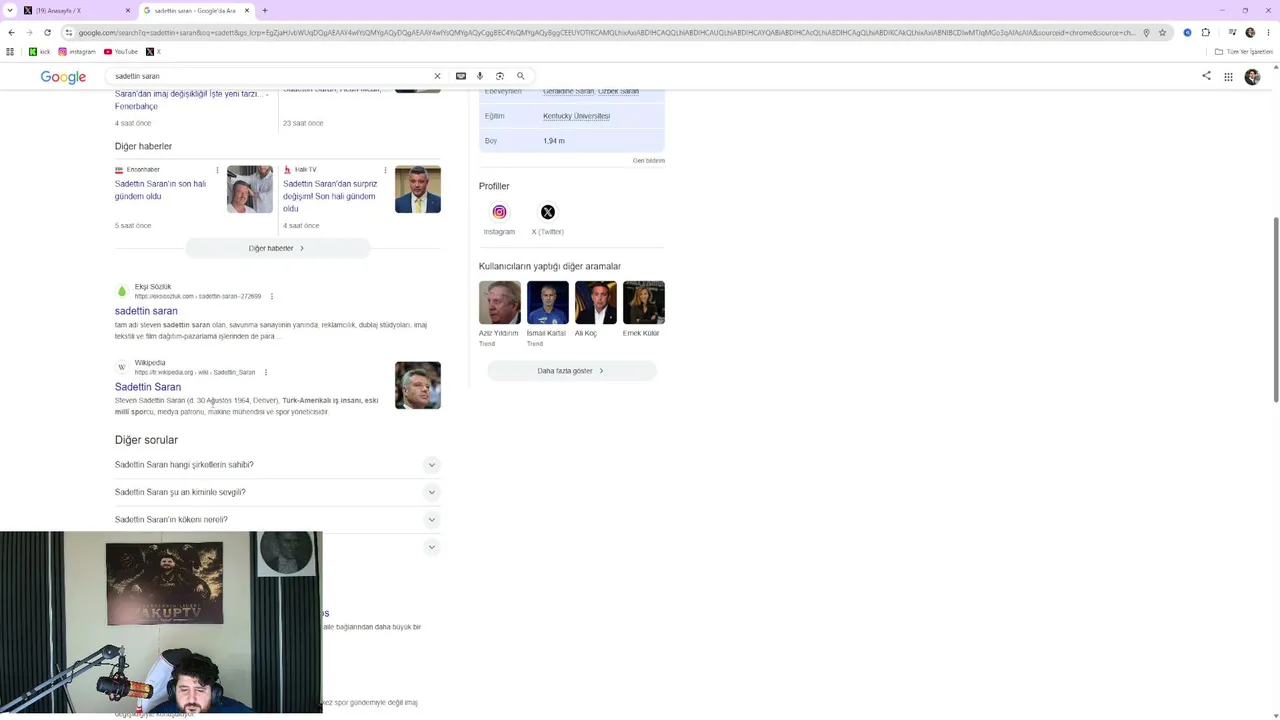Open the Instagram profile icon
The height and width of the screenshot is (720, 1280).
499,212
